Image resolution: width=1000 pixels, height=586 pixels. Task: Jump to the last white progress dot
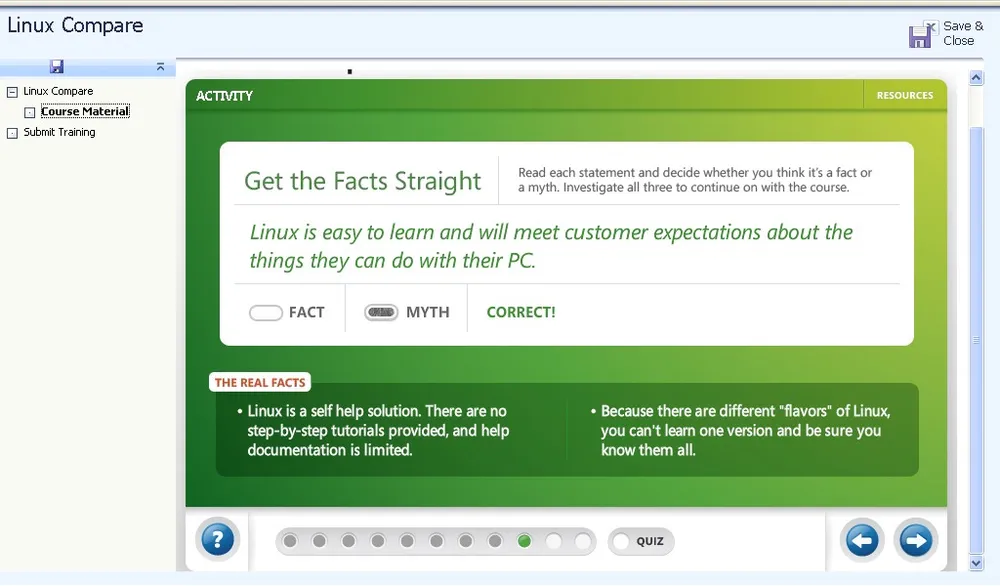coord(583,541)
